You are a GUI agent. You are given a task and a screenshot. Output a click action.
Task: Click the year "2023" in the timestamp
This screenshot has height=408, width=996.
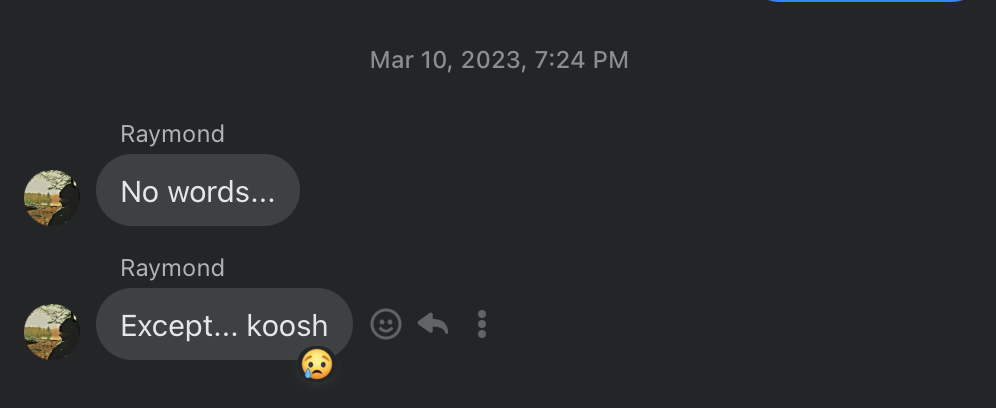point(493,60)
